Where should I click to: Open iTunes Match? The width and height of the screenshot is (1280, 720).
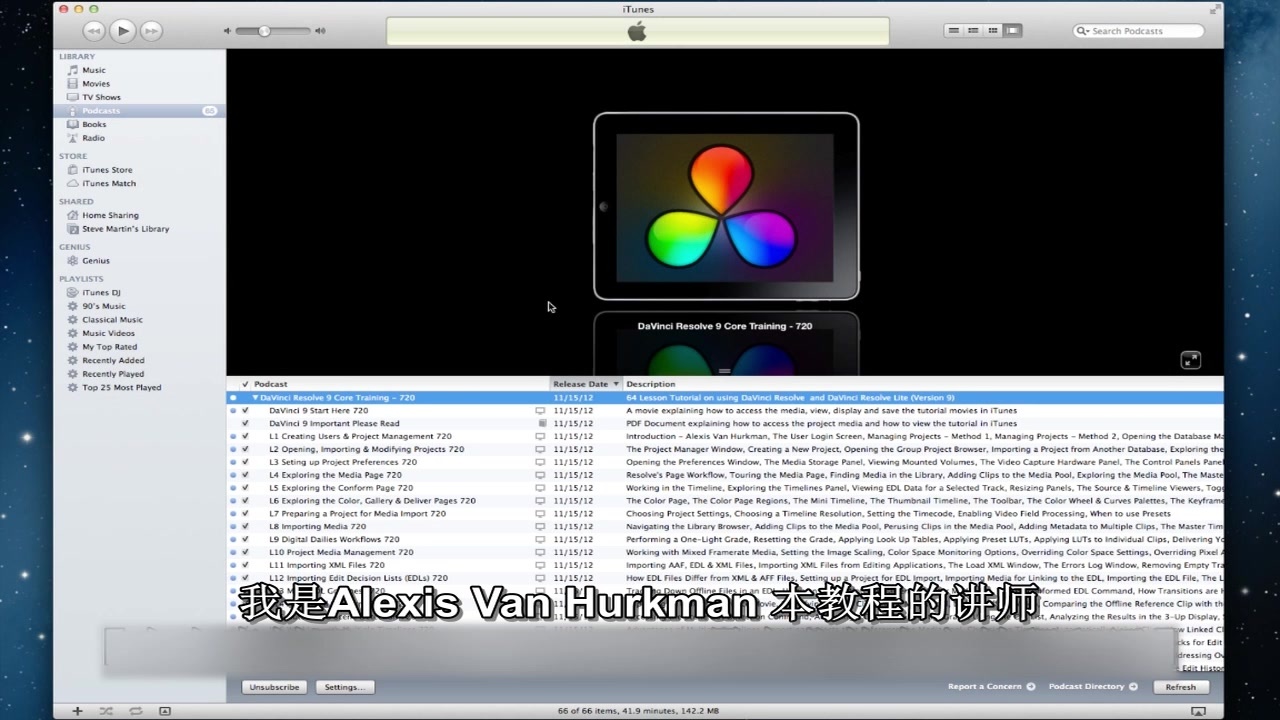pos(109,183)
